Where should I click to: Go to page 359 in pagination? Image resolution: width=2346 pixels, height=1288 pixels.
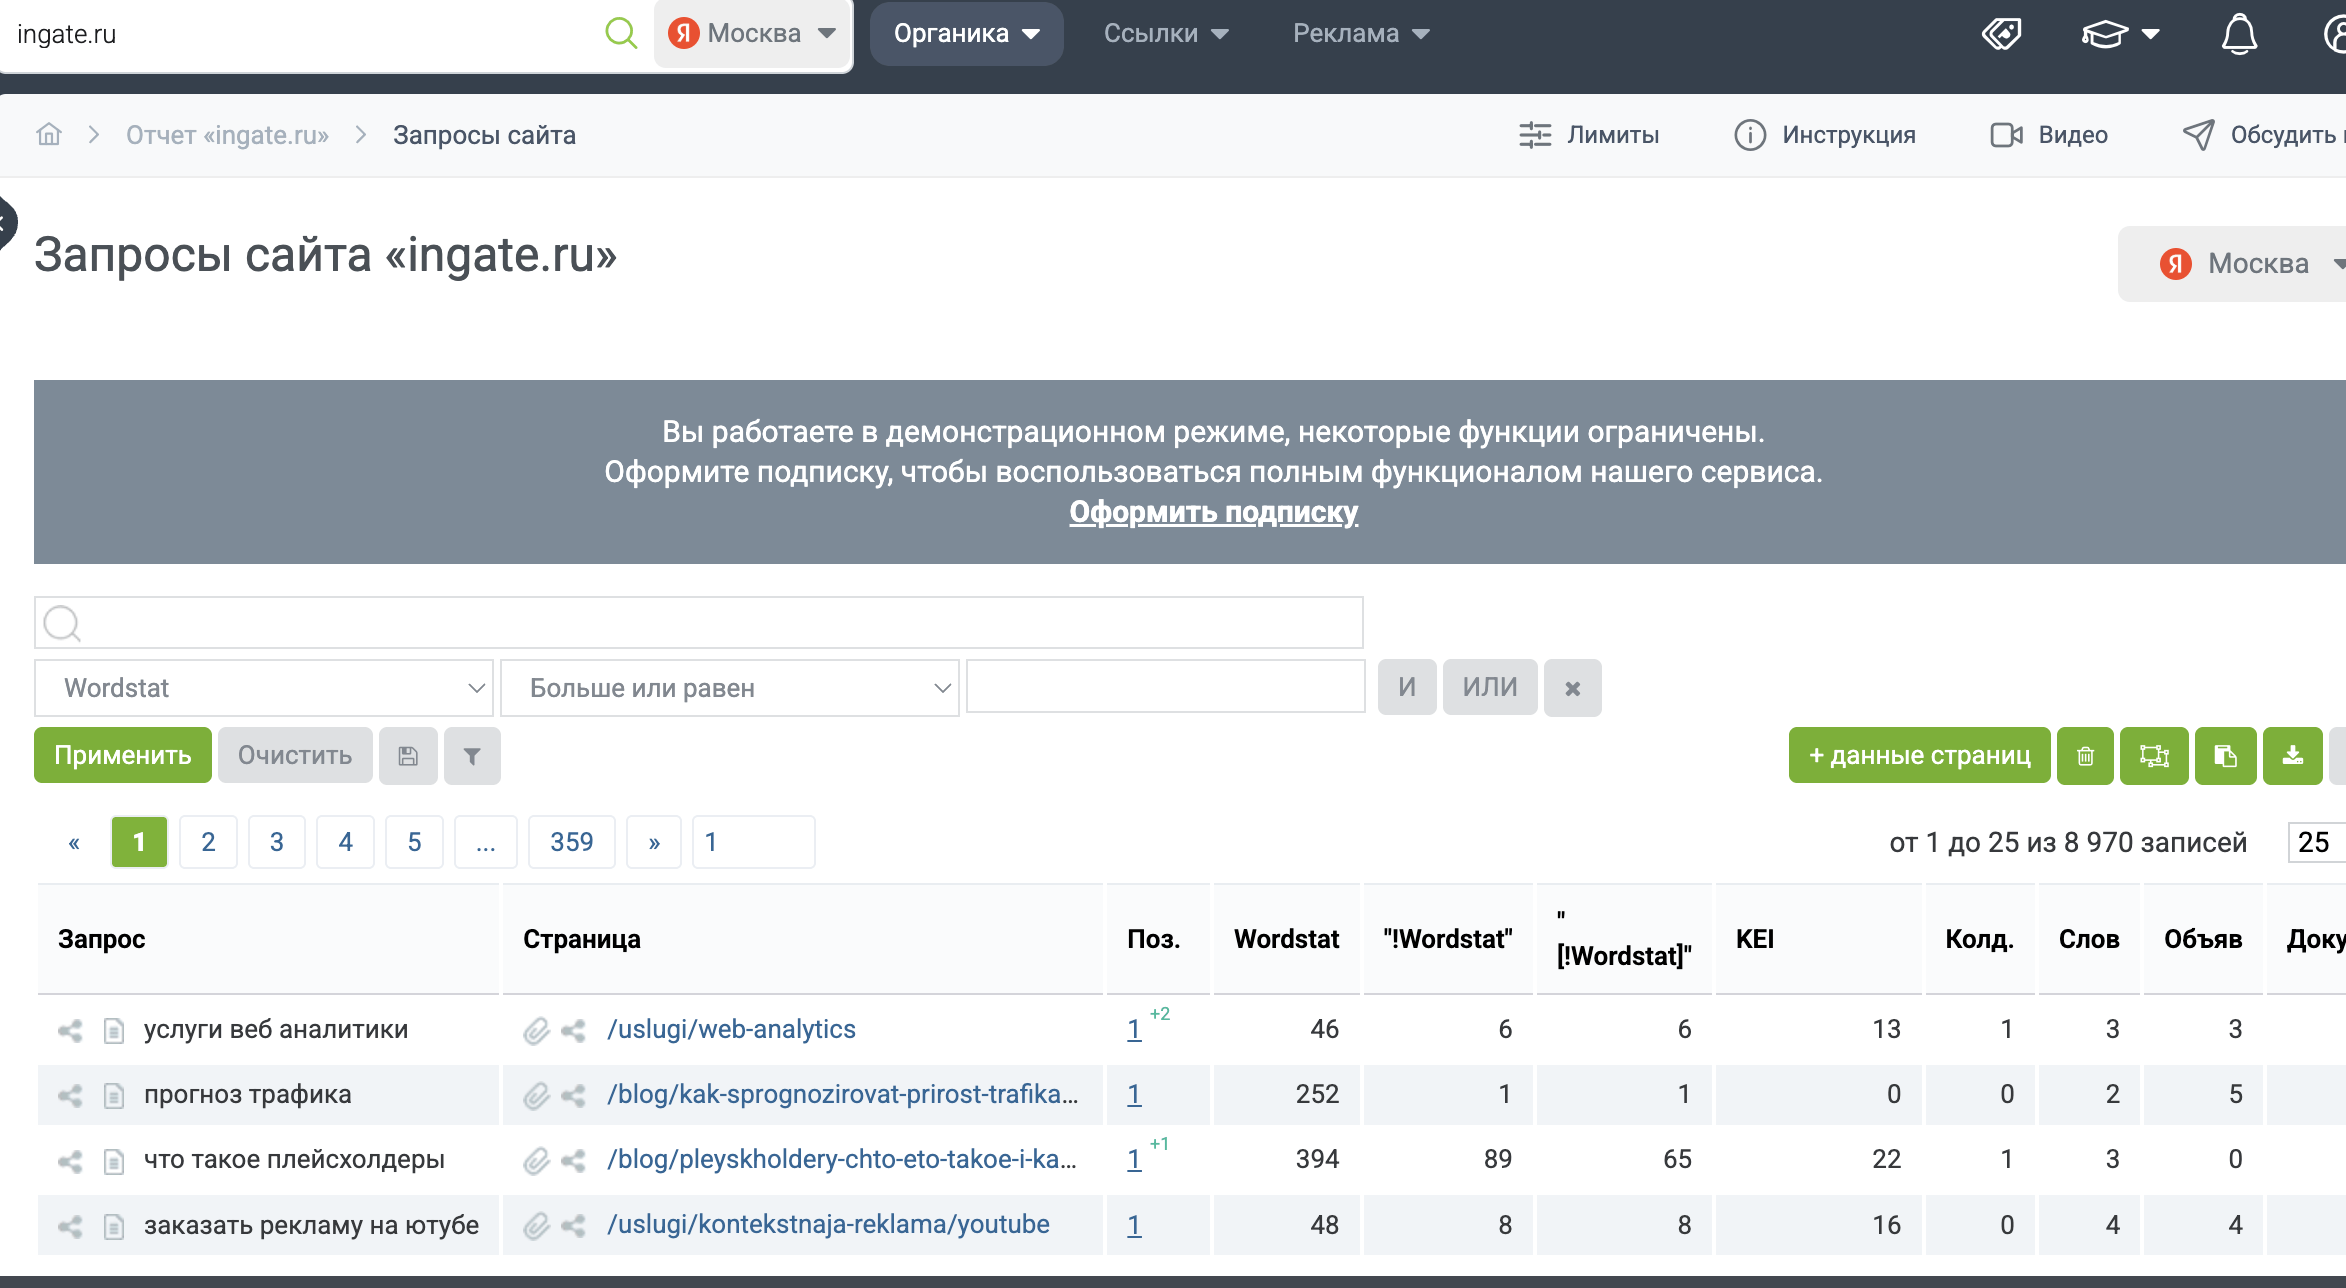coord(571,842)
